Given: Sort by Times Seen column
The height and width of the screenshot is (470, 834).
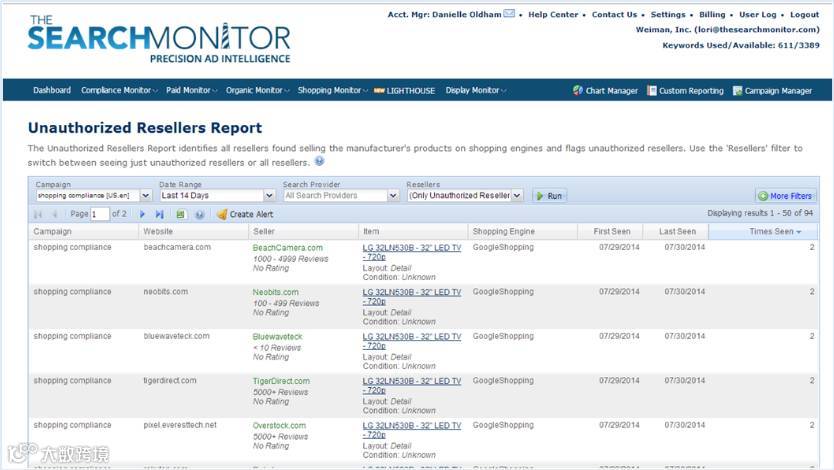Looking at the screenshot, I should (x=764, y=231).
